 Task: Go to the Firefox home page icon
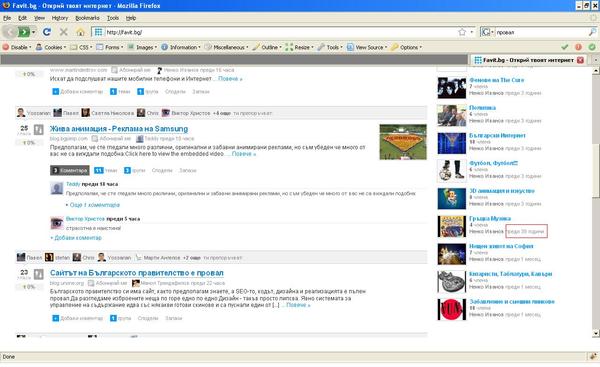[x=80, y=32]
